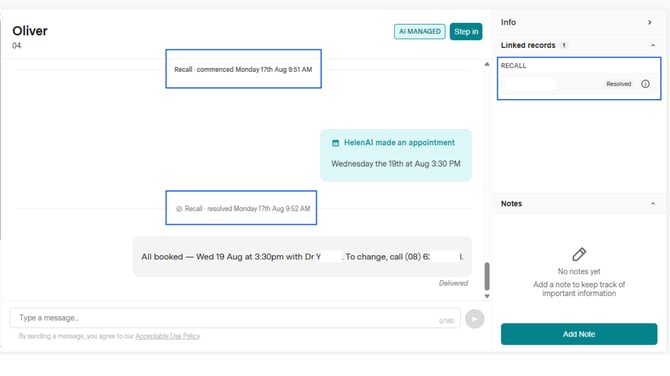
Task: Click the pencil icon in Notes
Action: point(579,254)
